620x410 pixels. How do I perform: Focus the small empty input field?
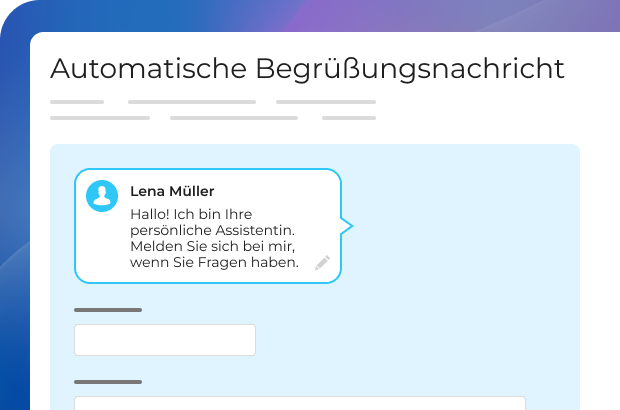coord(165,340)
